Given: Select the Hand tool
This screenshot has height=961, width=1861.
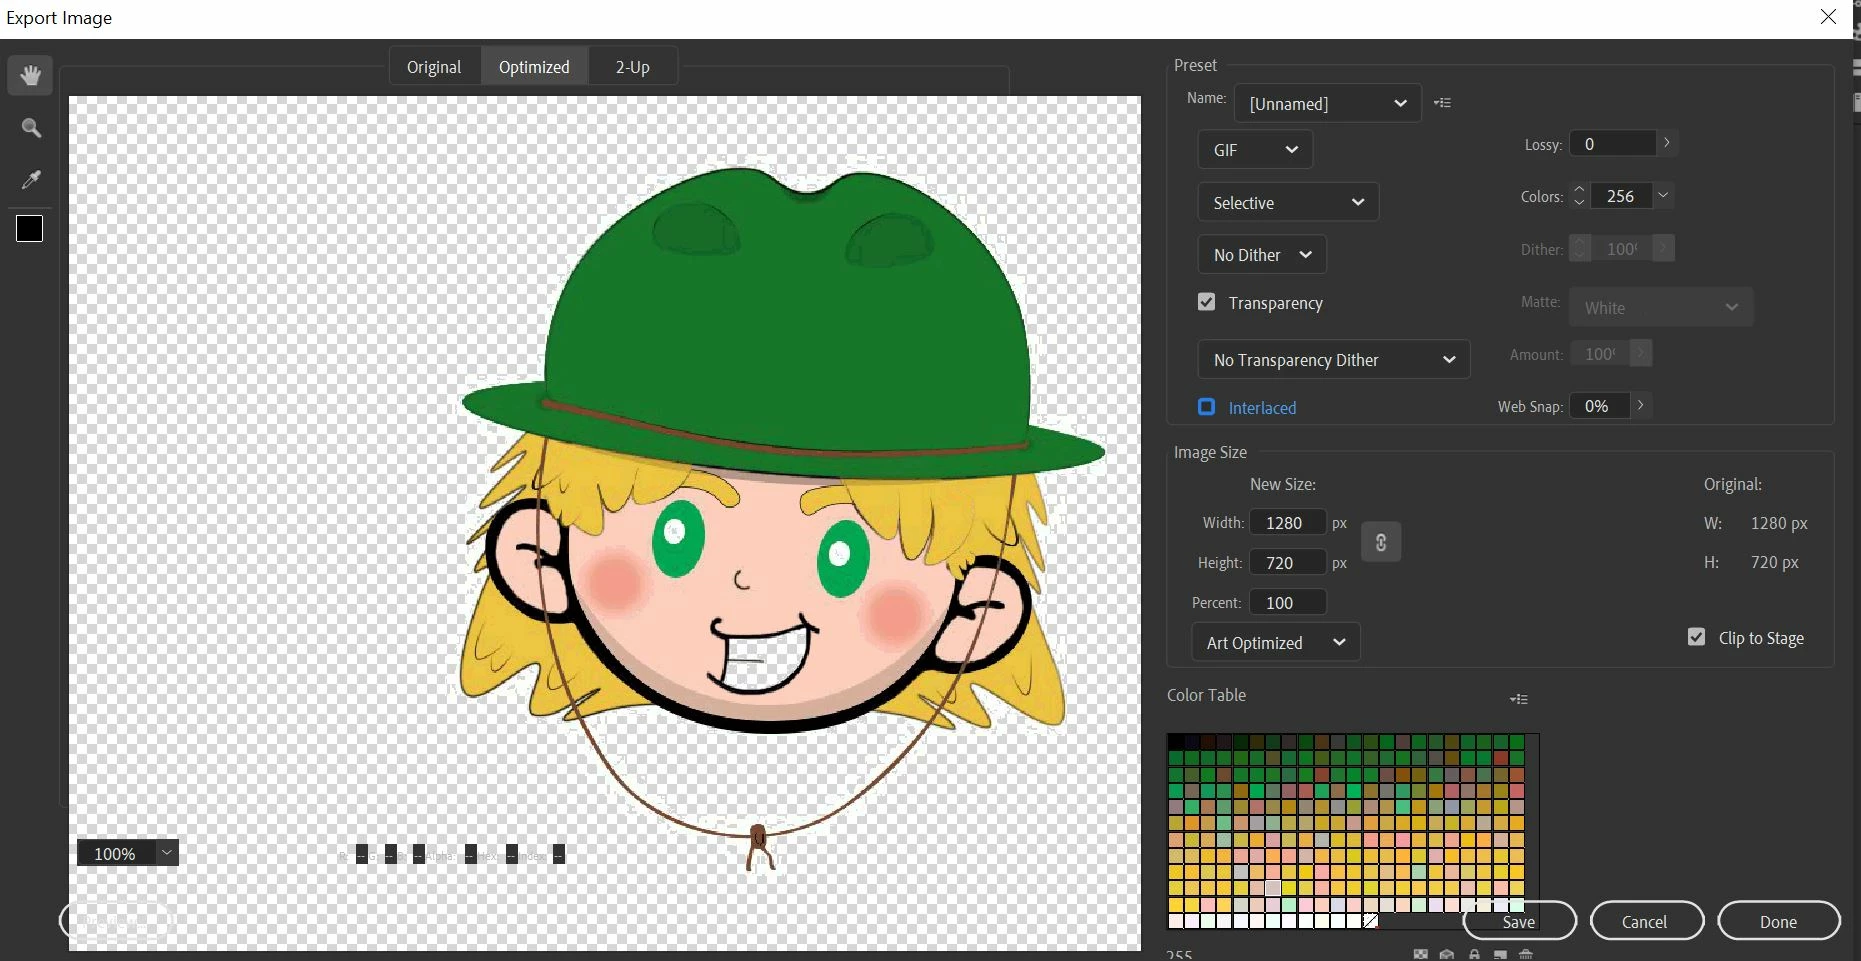Looking at the screenshot, I should tap(30, 76).
